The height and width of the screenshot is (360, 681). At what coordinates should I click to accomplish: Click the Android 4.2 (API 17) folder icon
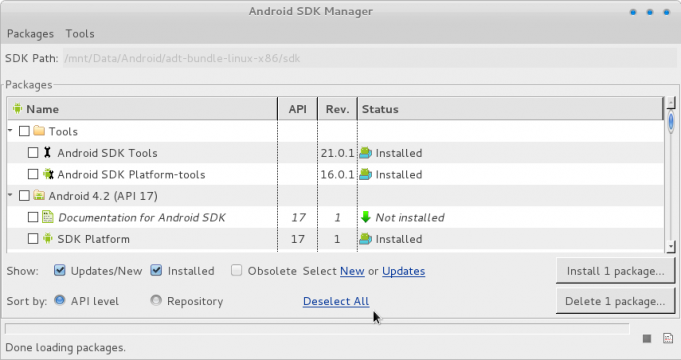point(39,195)
